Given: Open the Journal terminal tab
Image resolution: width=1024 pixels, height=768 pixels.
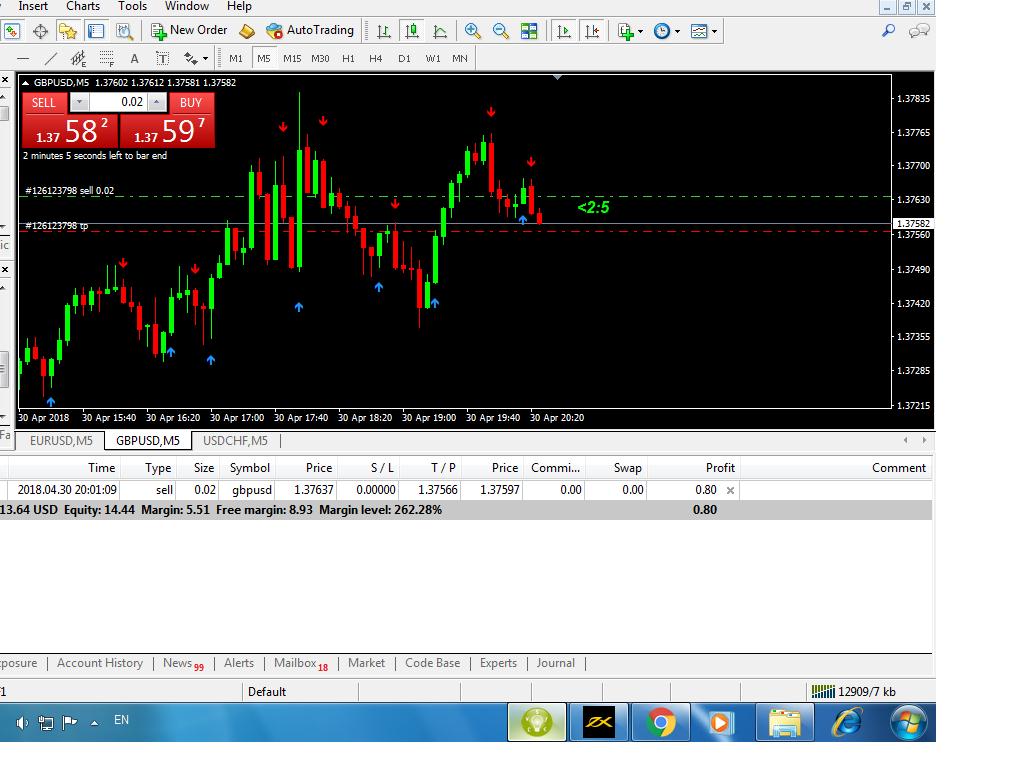Looking at the screenshot, I should pyautogui.click(x=556, y=663).
